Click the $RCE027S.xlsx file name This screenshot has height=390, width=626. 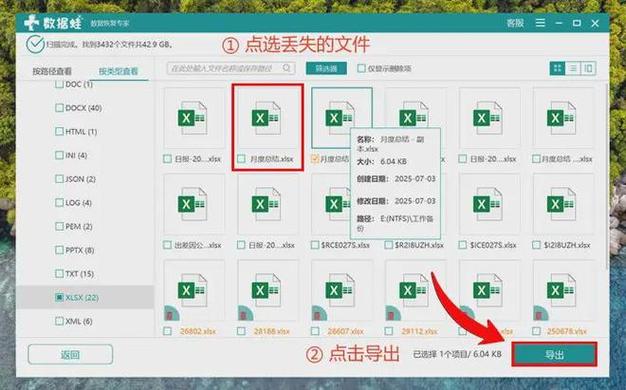346,245
